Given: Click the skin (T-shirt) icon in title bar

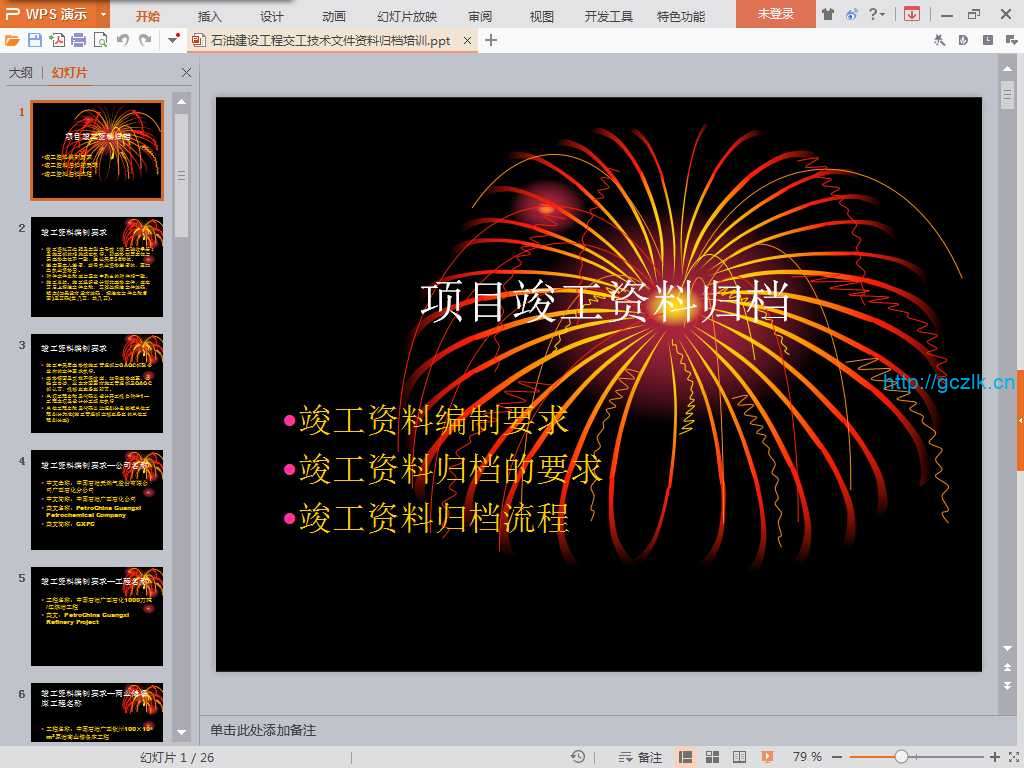Looking at the screenshot, I should (x=827, y=14).
